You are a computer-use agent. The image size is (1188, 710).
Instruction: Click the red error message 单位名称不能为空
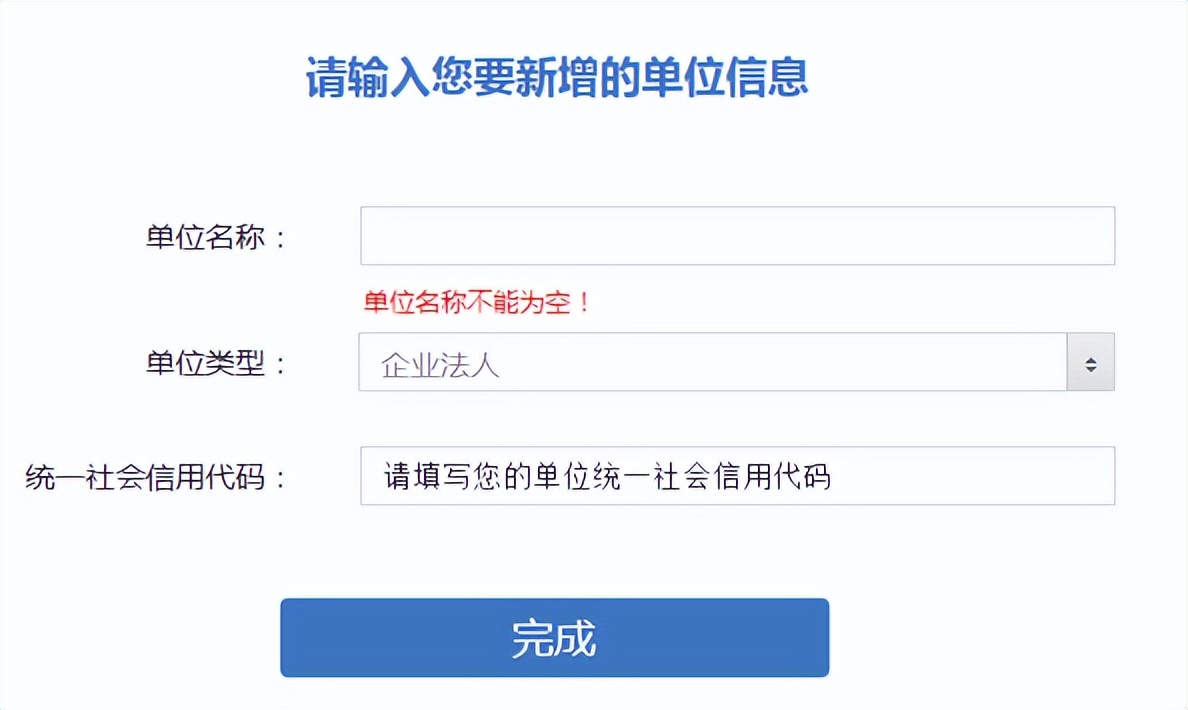tap(476, 300)
